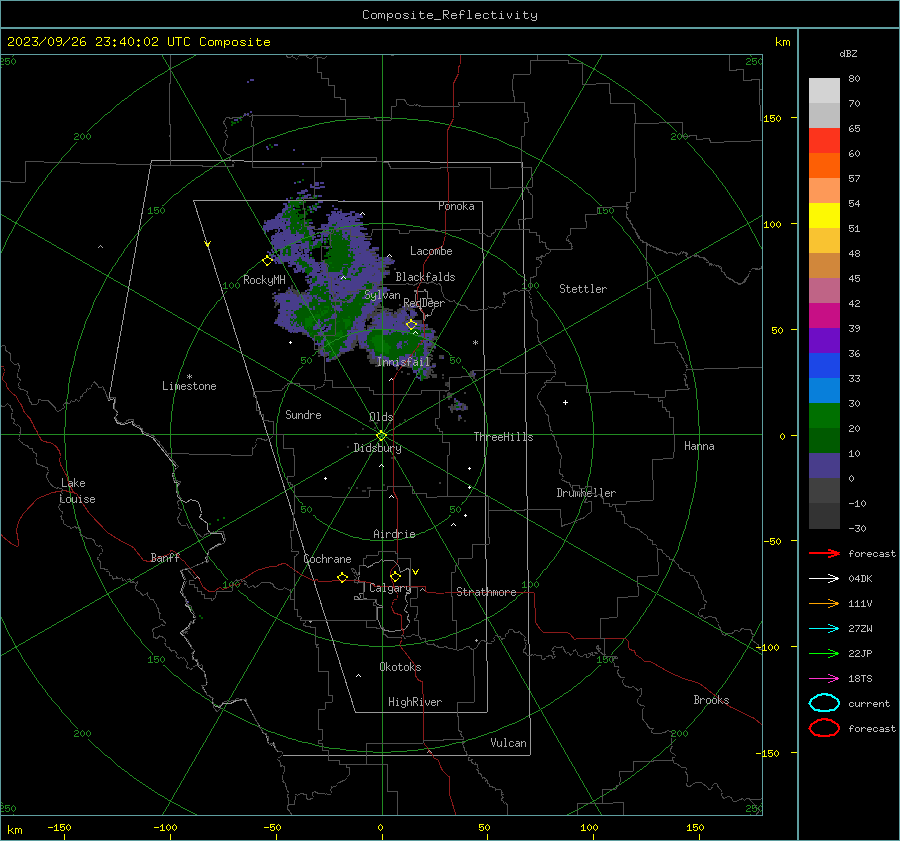The height and width of the screenshot is (841, 900).
Task: Click the HighRiver city label
Action: click(415, 702)
